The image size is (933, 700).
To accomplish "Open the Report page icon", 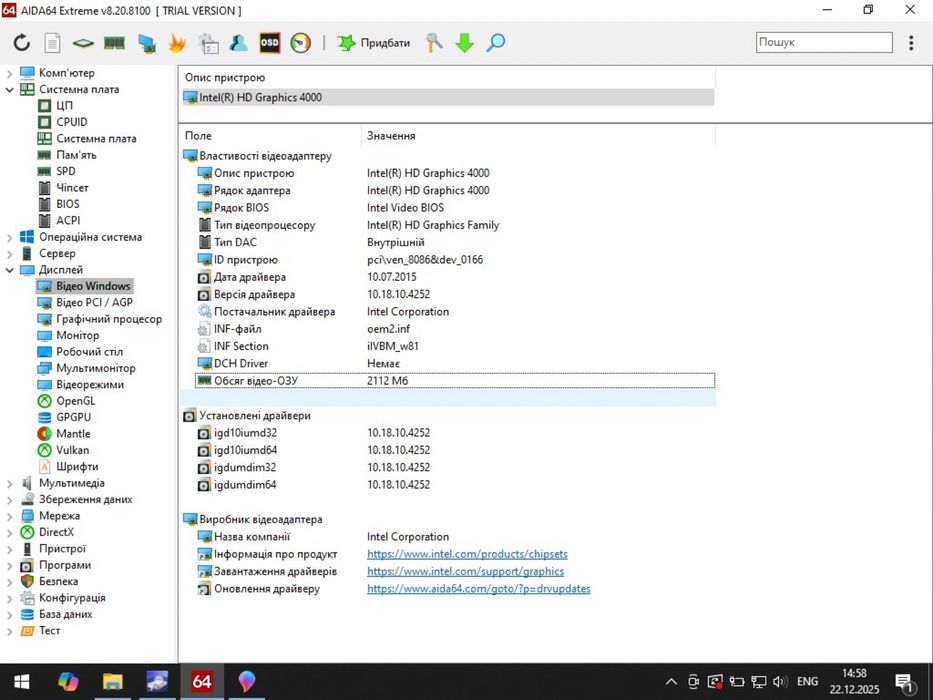I will (x=52, y=43).
